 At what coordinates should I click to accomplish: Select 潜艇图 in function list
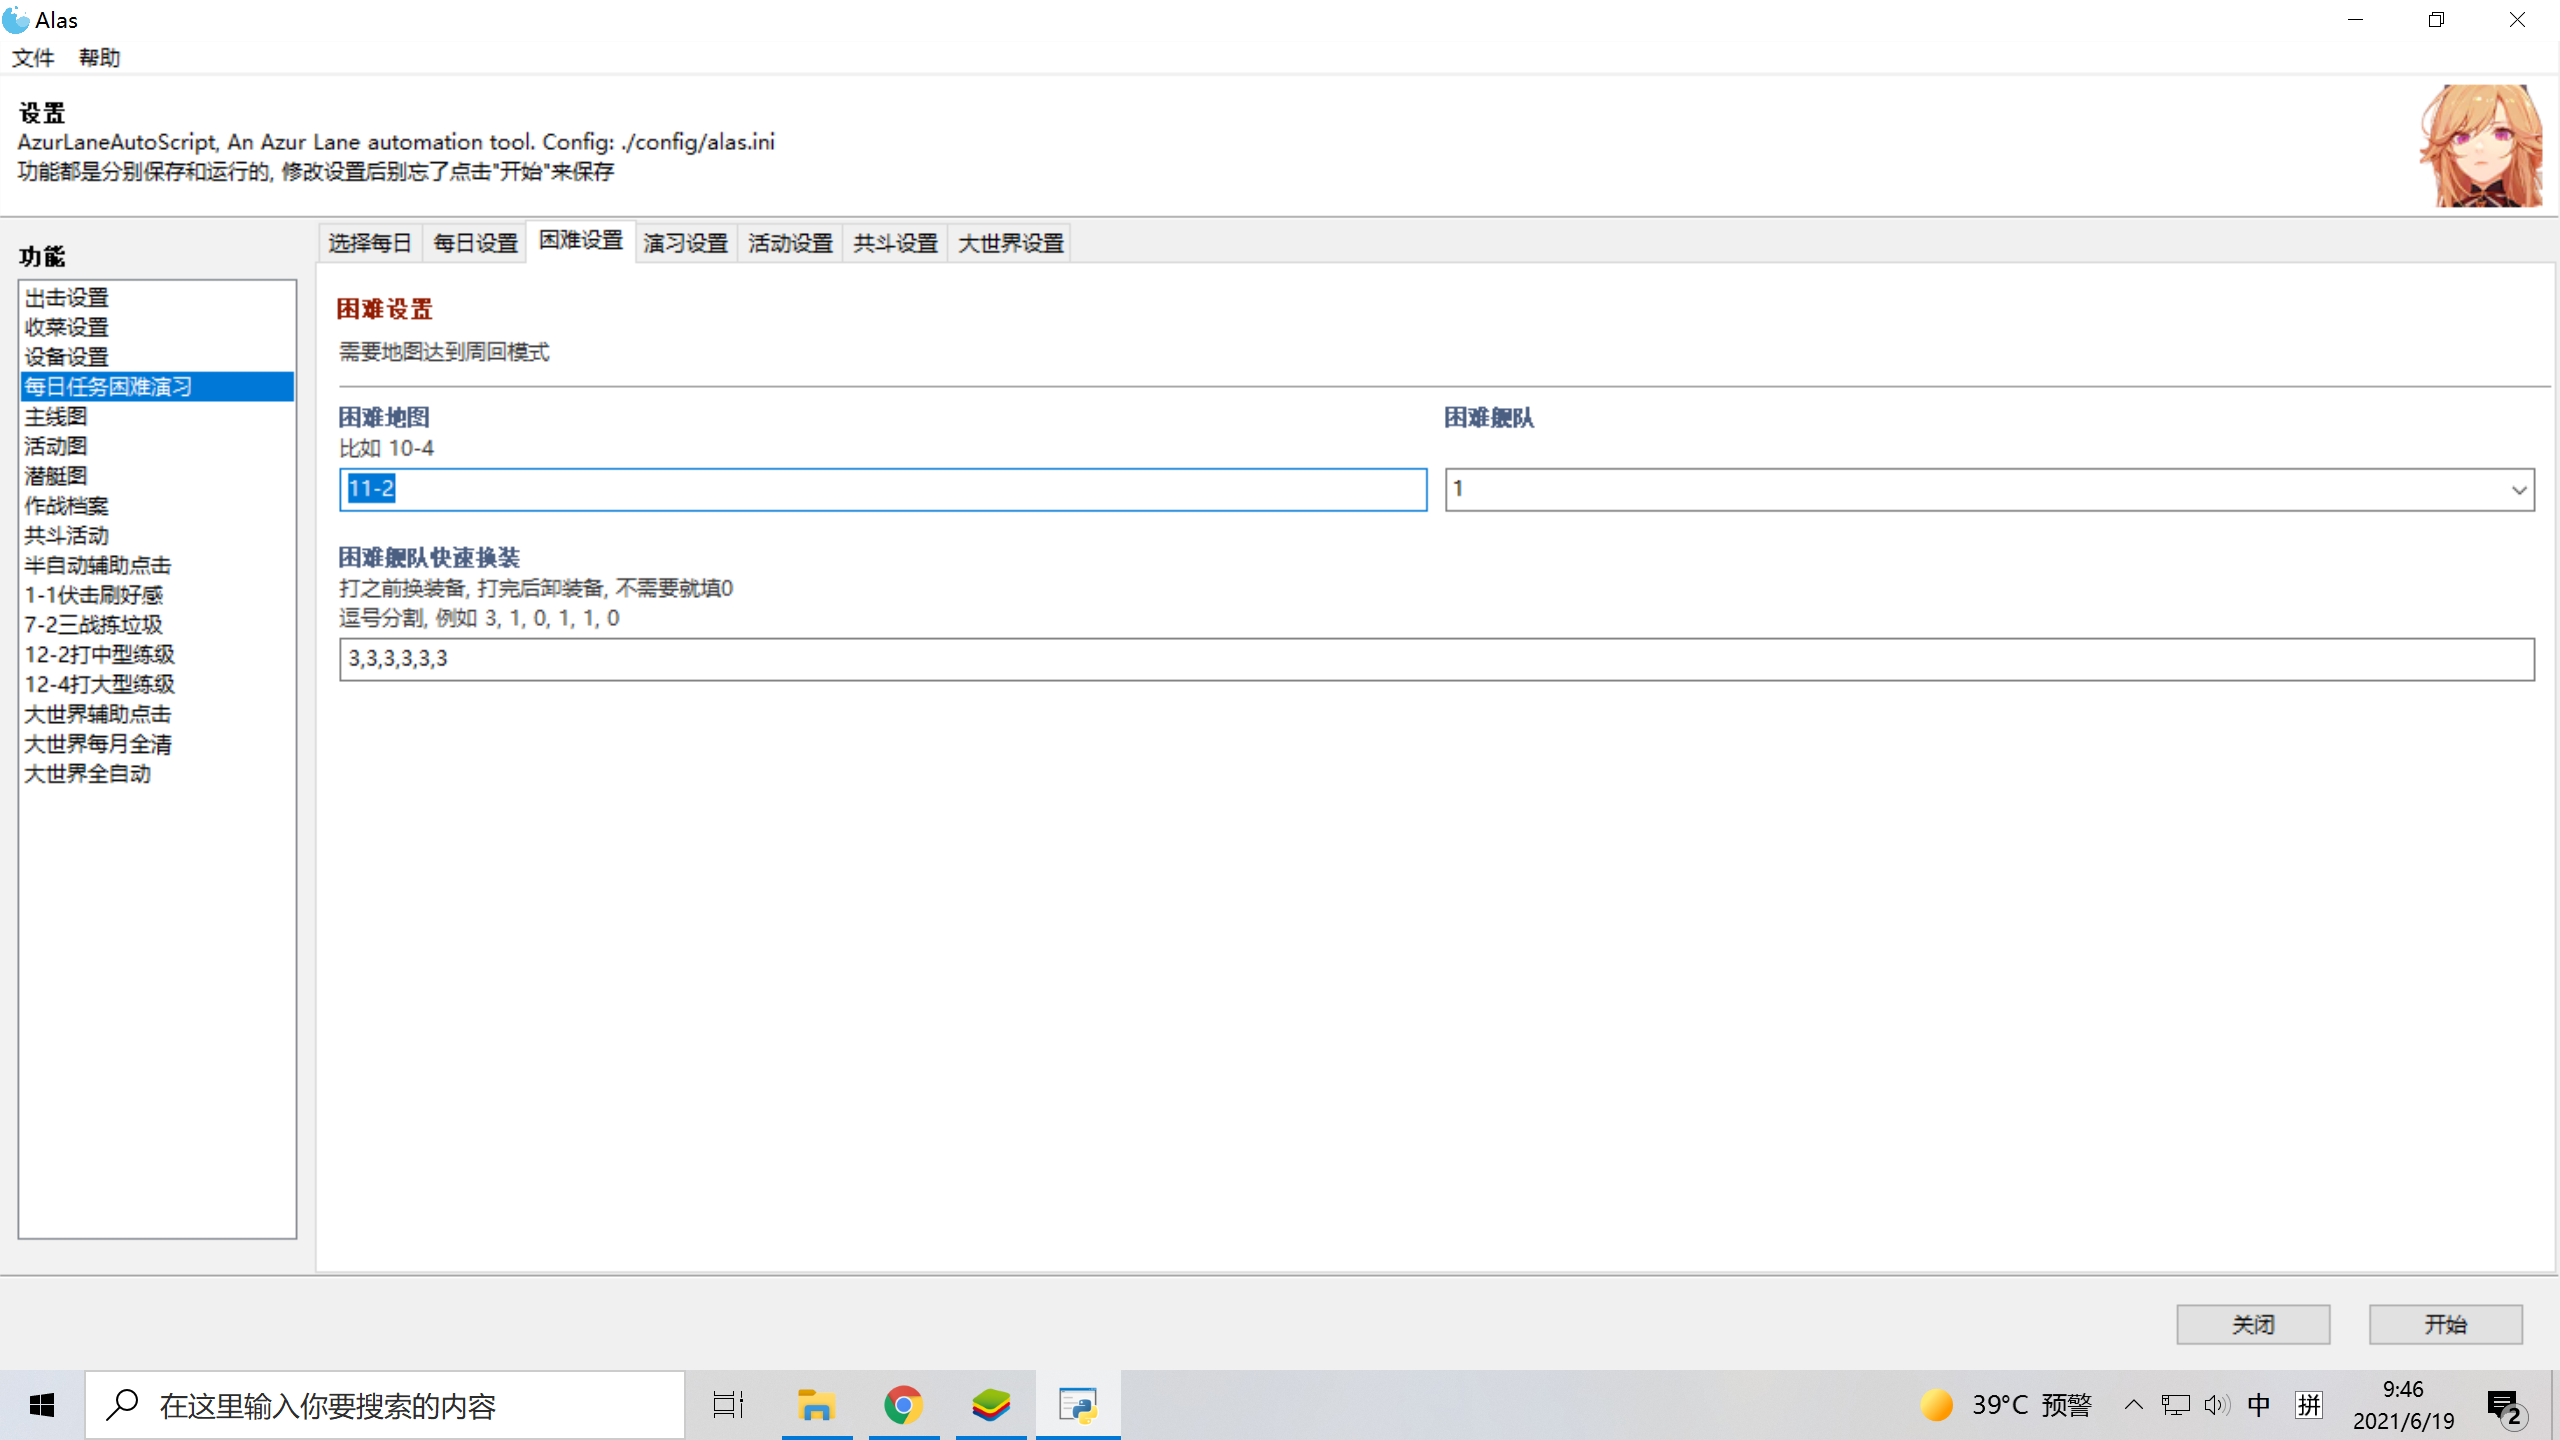coord(157,476)
